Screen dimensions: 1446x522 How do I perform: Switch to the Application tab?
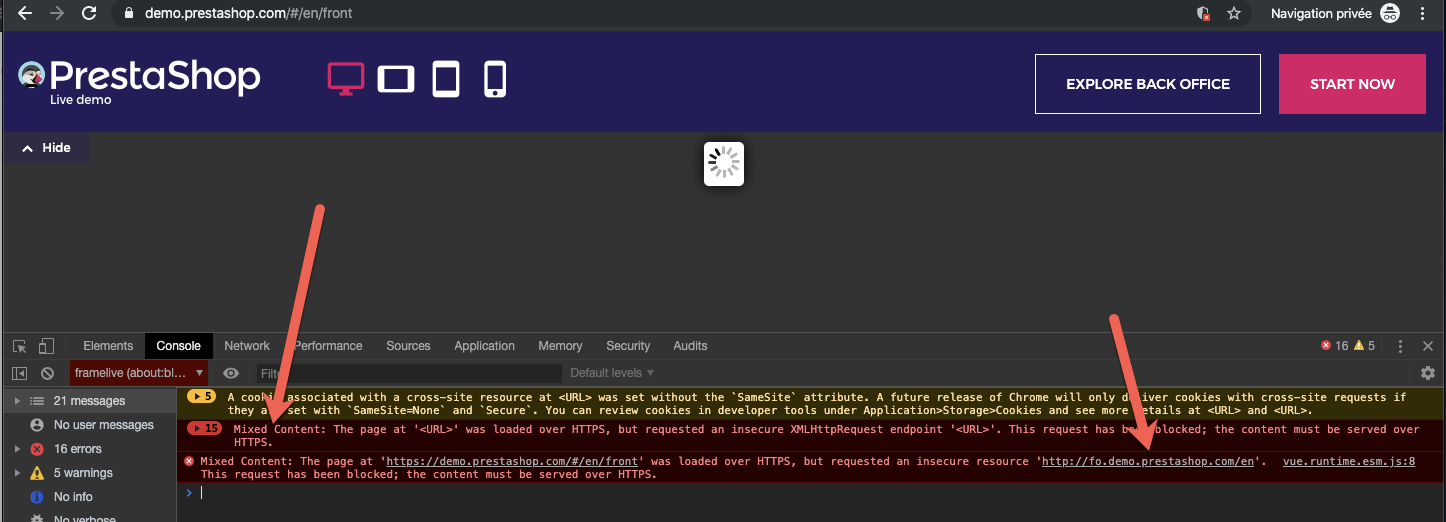[x=484, y=346]
